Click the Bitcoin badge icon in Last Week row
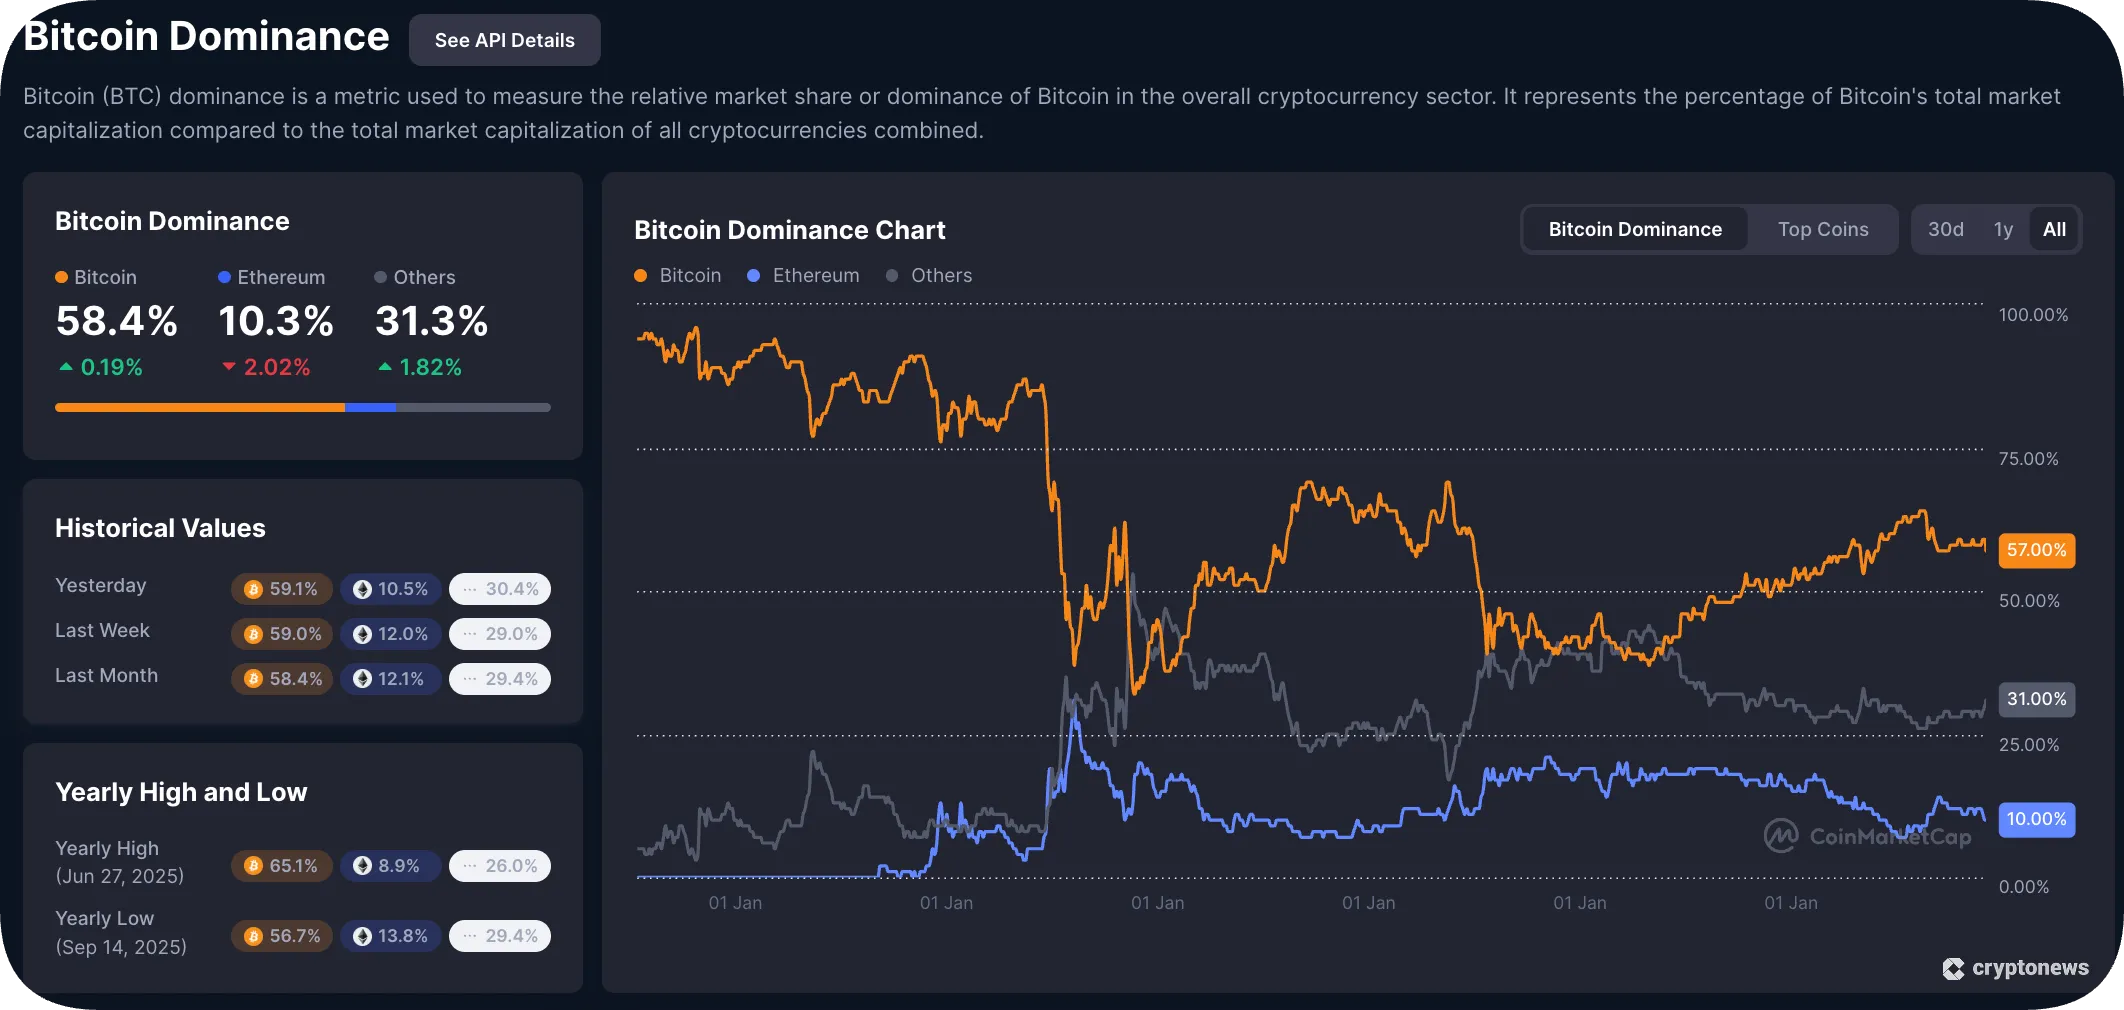Image resolution: width=2124 pixels, height=1010 pixels. (253, 634)
